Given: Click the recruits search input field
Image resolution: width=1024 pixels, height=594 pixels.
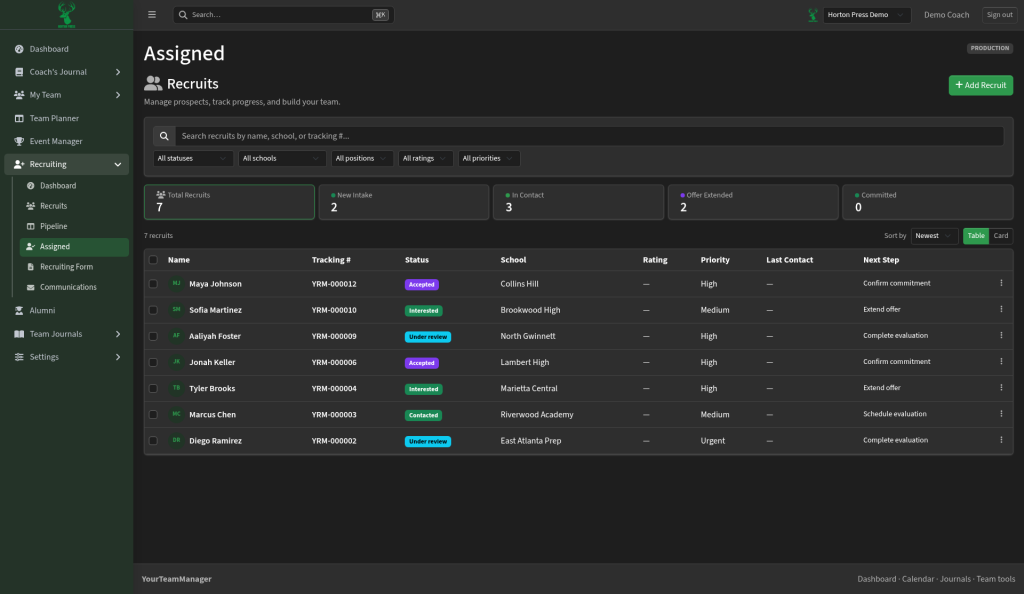Looking at the screenshot, I should point(589,136).
